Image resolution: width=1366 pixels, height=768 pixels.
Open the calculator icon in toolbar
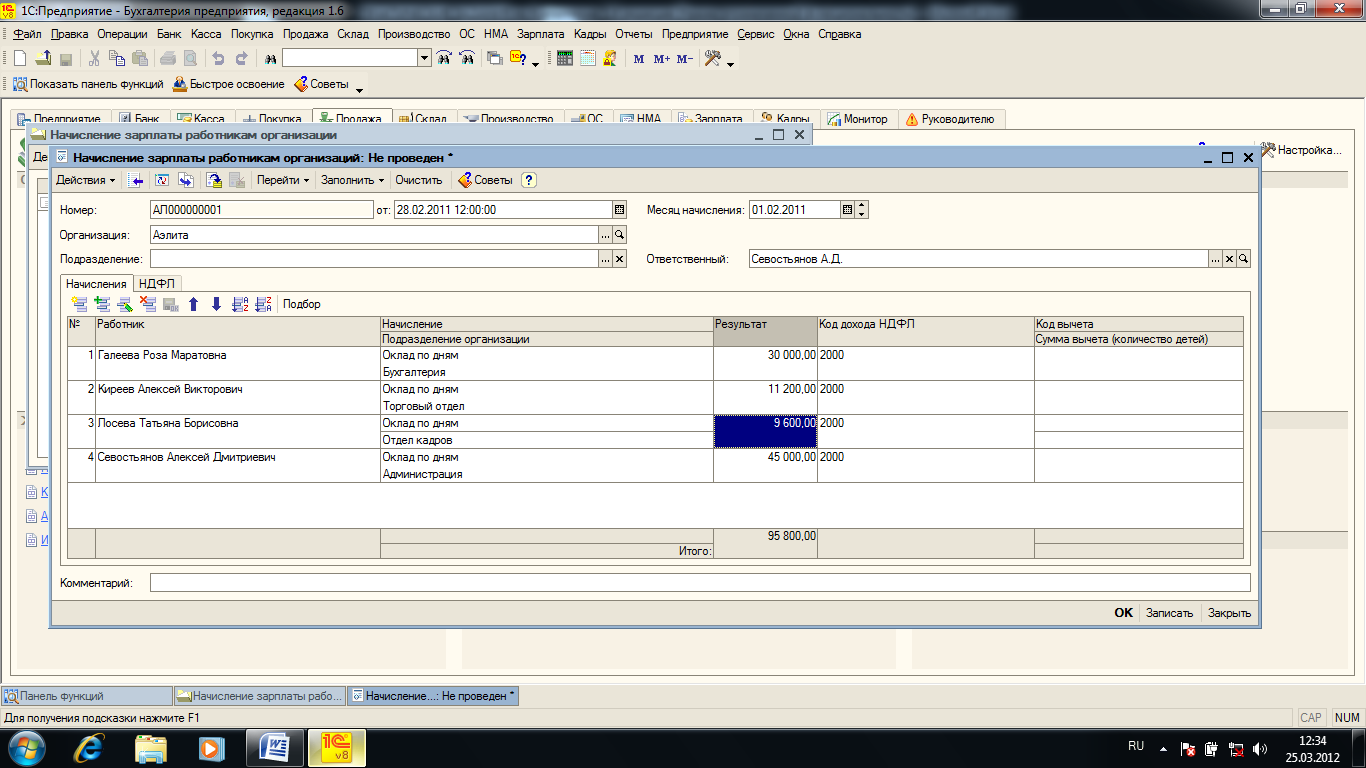[565, 58]
